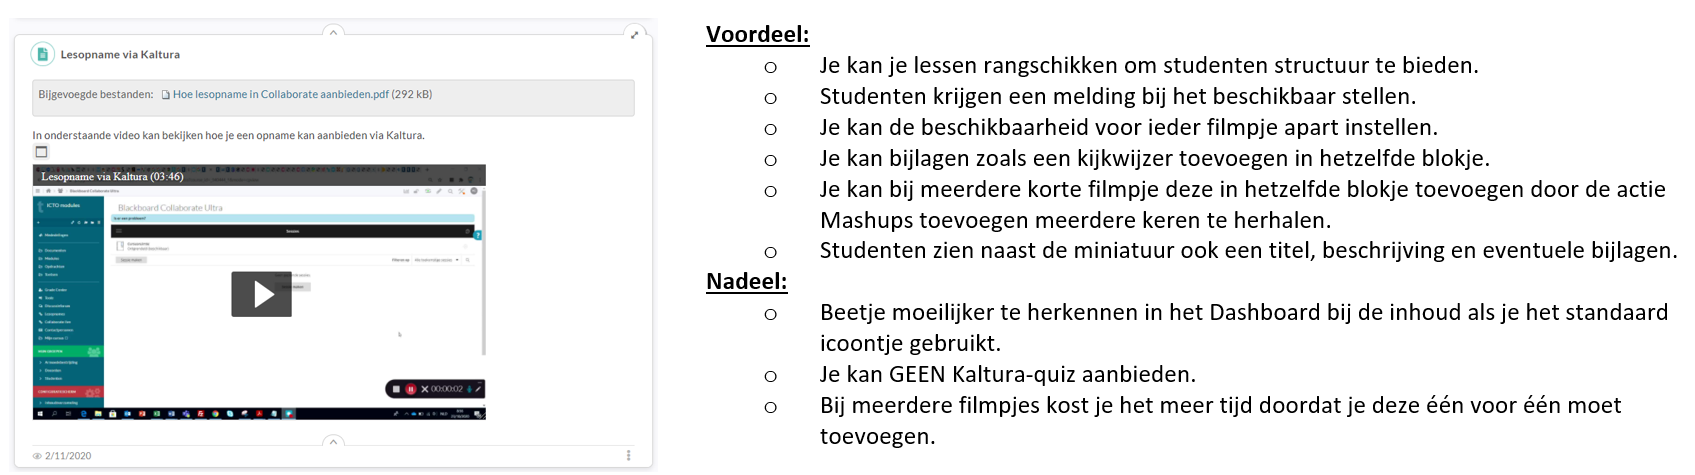Image resolution: width=1695 pixels, height=475 pixels.
Task: Expand the item to full view with arrows icon
Action: tap(634, 35)
